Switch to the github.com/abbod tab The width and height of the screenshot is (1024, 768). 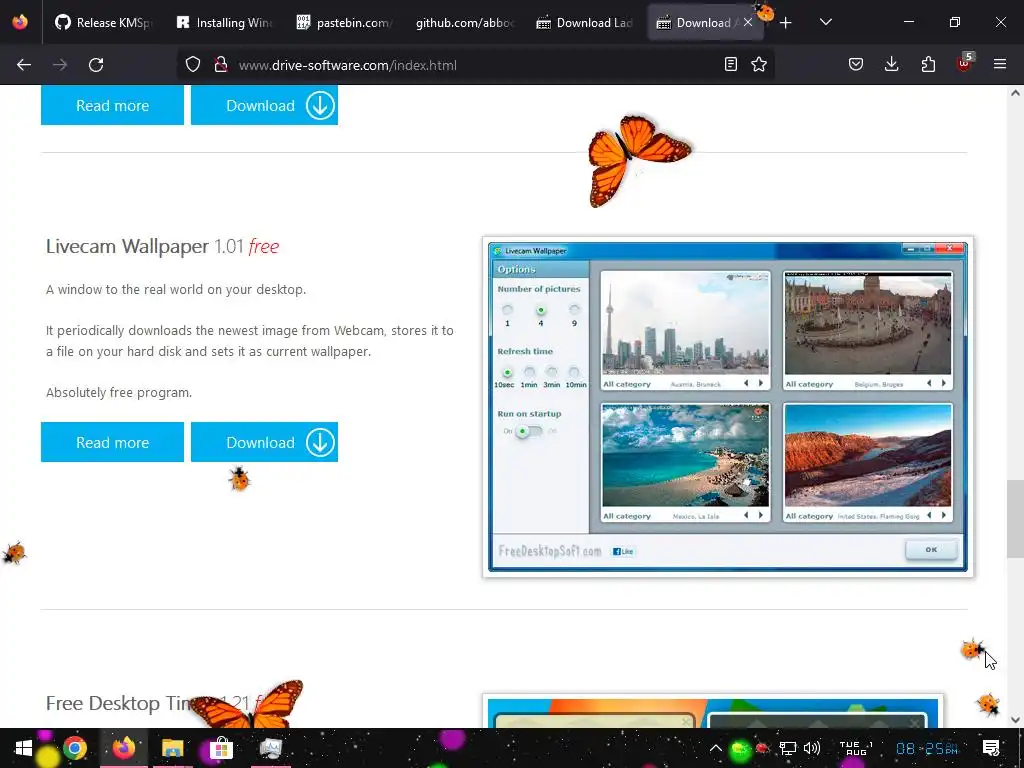(464, 22)
